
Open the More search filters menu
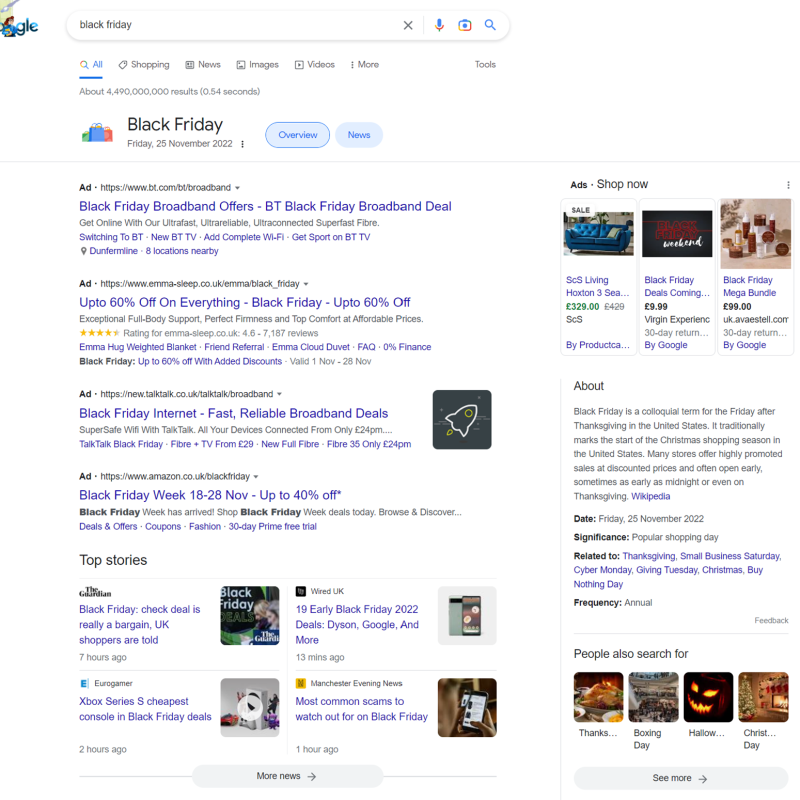coord(364,65)
